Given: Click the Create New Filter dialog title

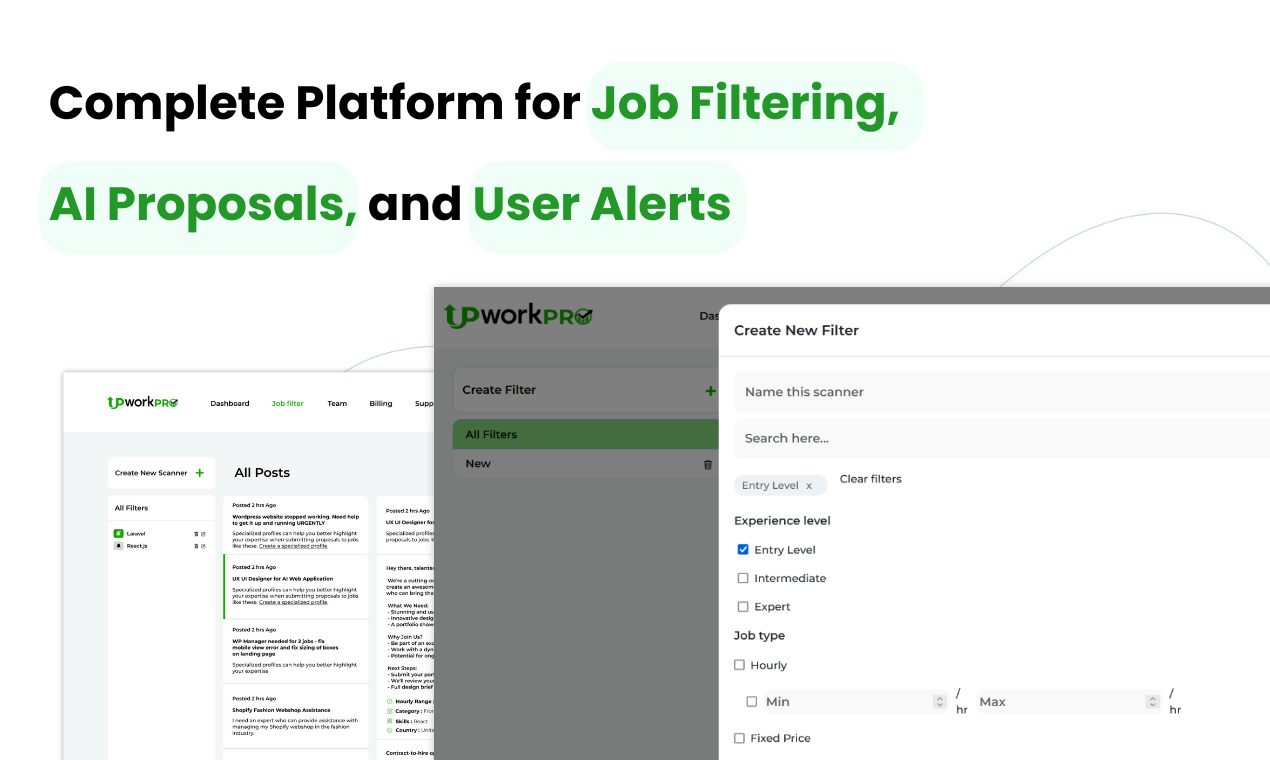Looking at the screenshot, I should click(x=796, y=330).
